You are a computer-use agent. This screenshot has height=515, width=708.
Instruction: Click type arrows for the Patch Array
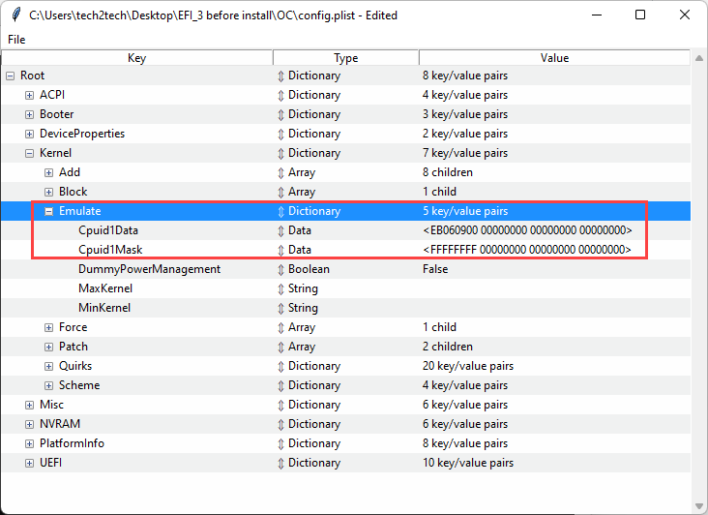tap(281, 347)
